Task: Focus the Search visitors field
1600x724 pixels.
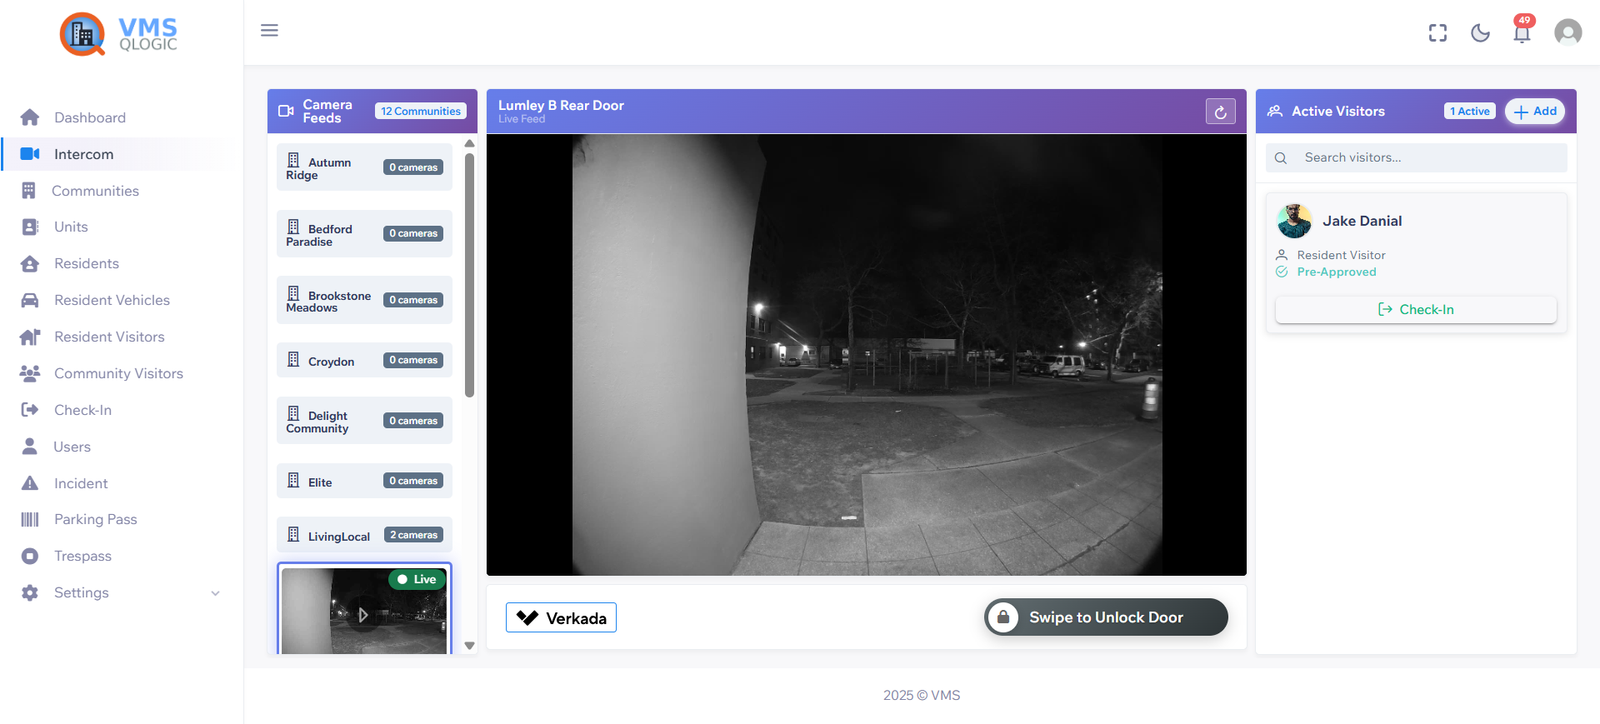Action: point(1428,158)
